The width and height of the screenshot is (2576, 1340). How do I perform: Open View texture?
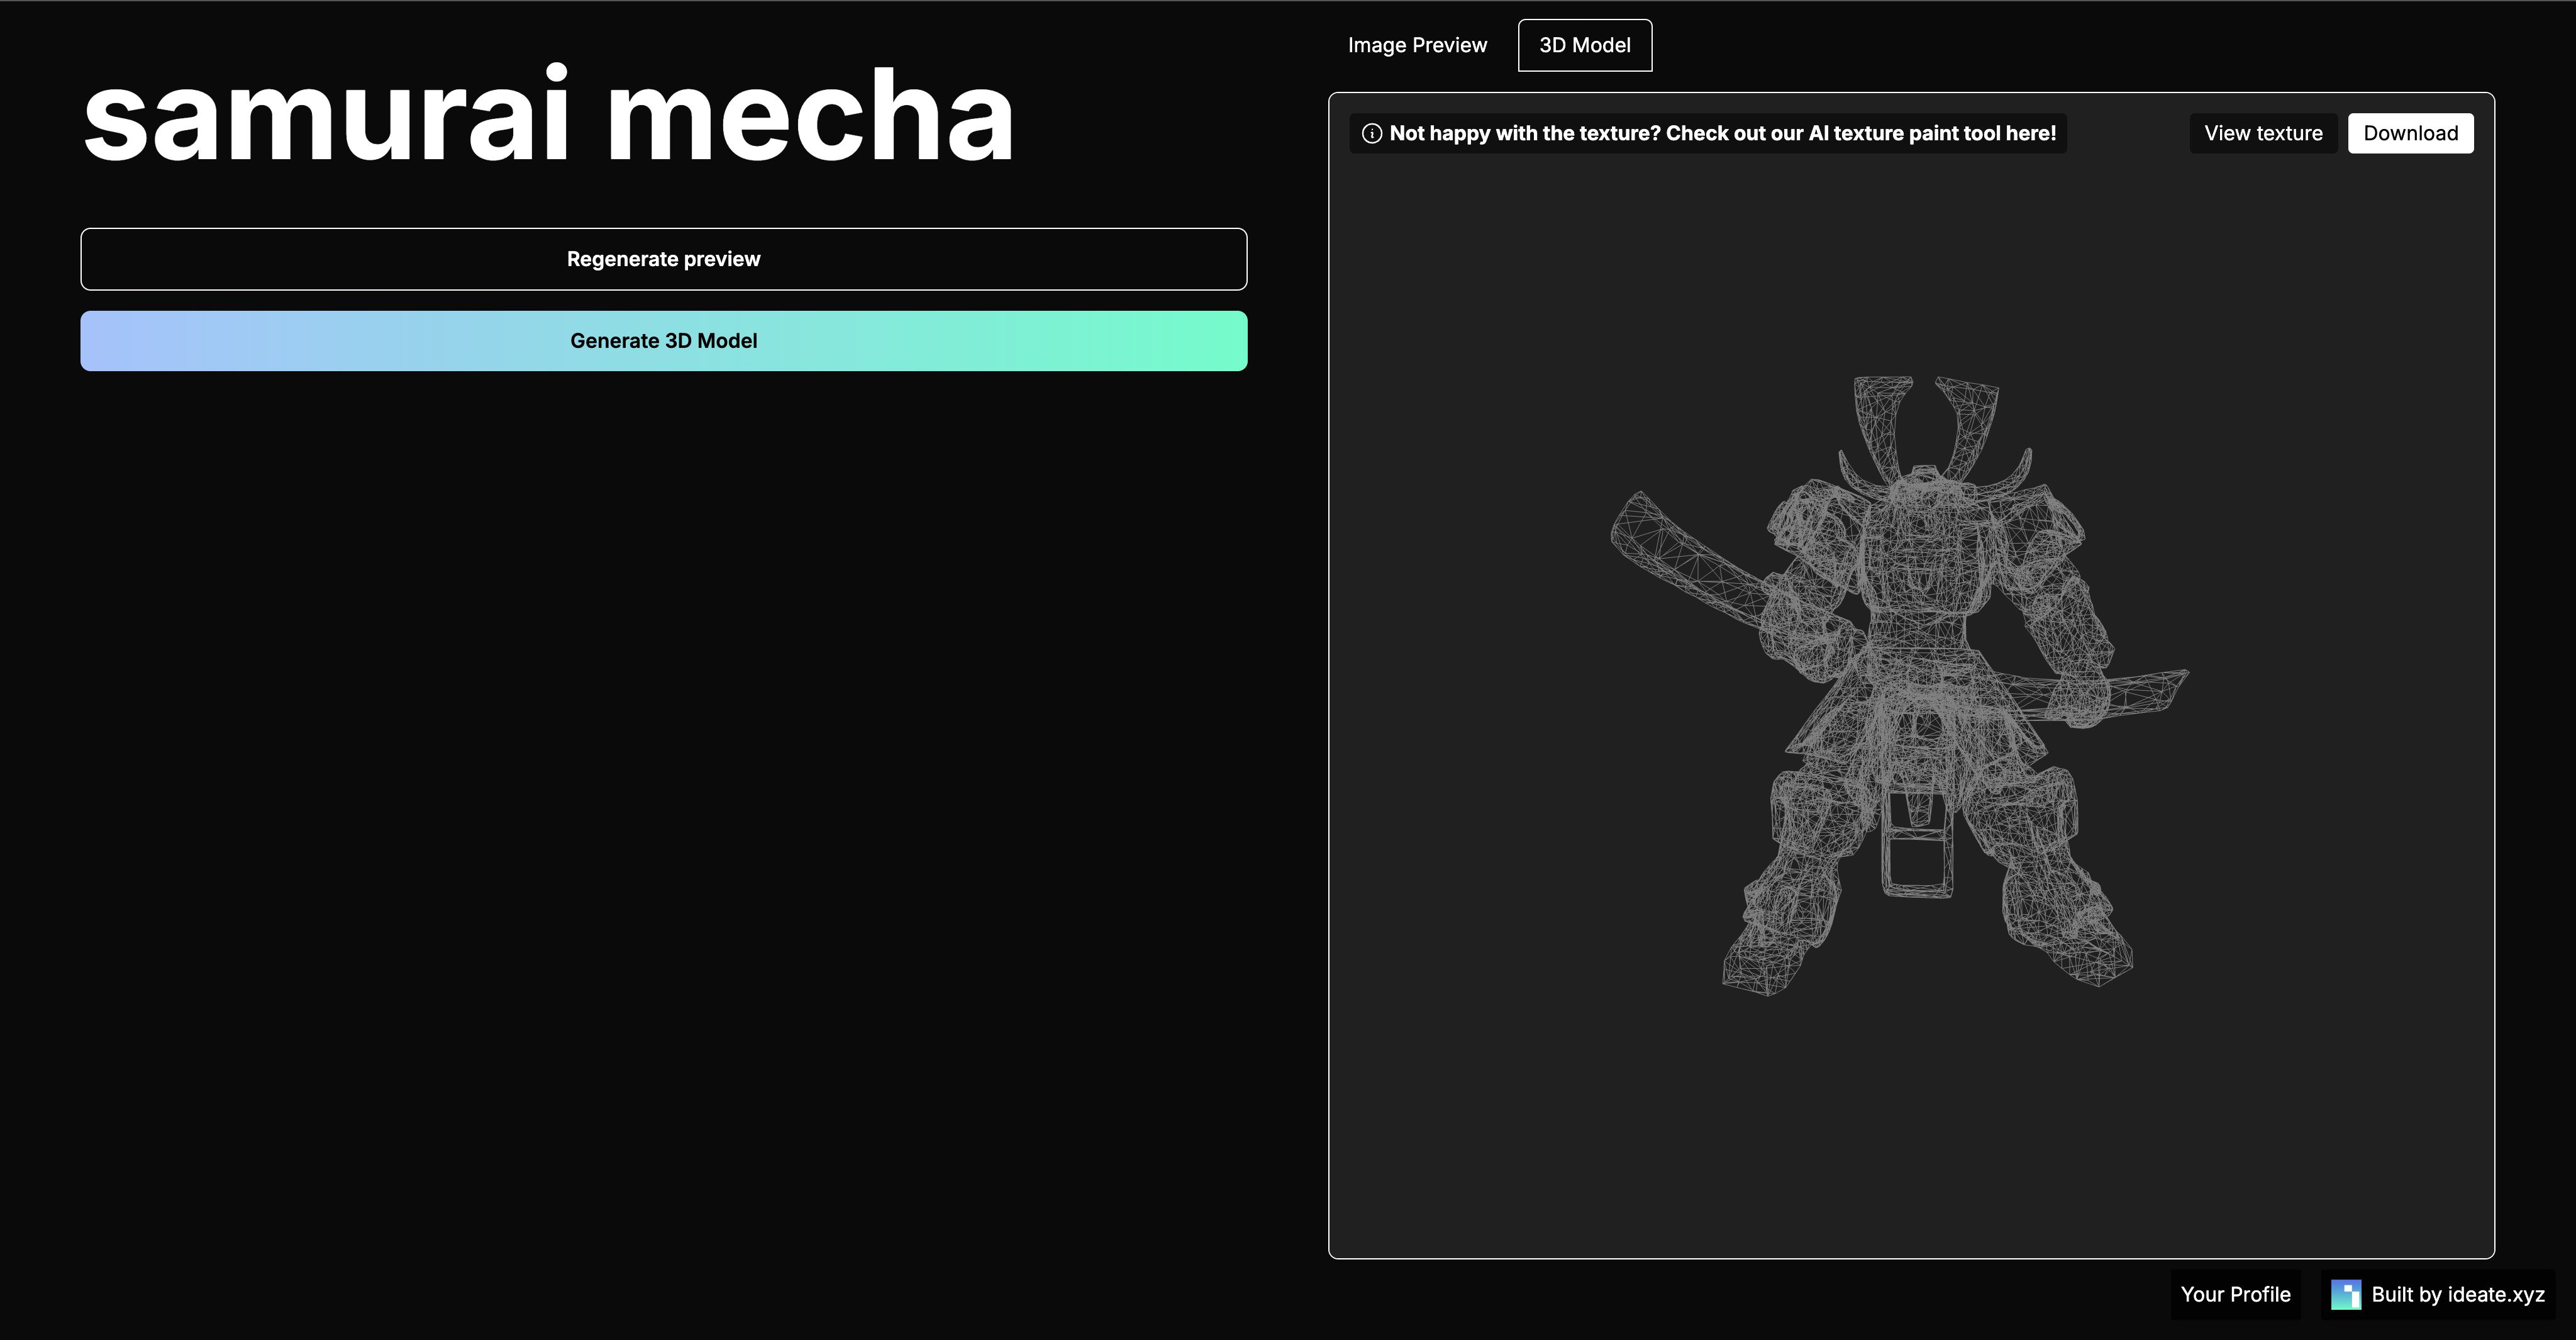tap(2262, 134)
